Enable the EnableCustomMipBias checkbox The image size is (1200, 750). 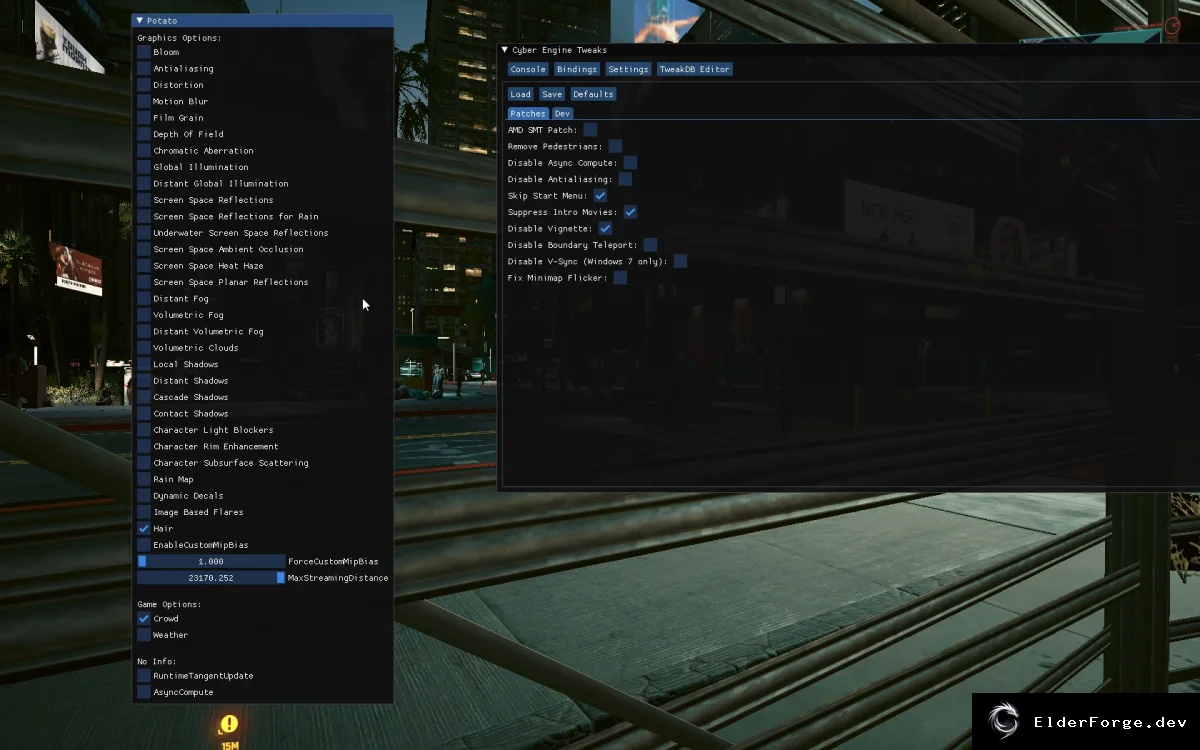(x=144, y=545)
